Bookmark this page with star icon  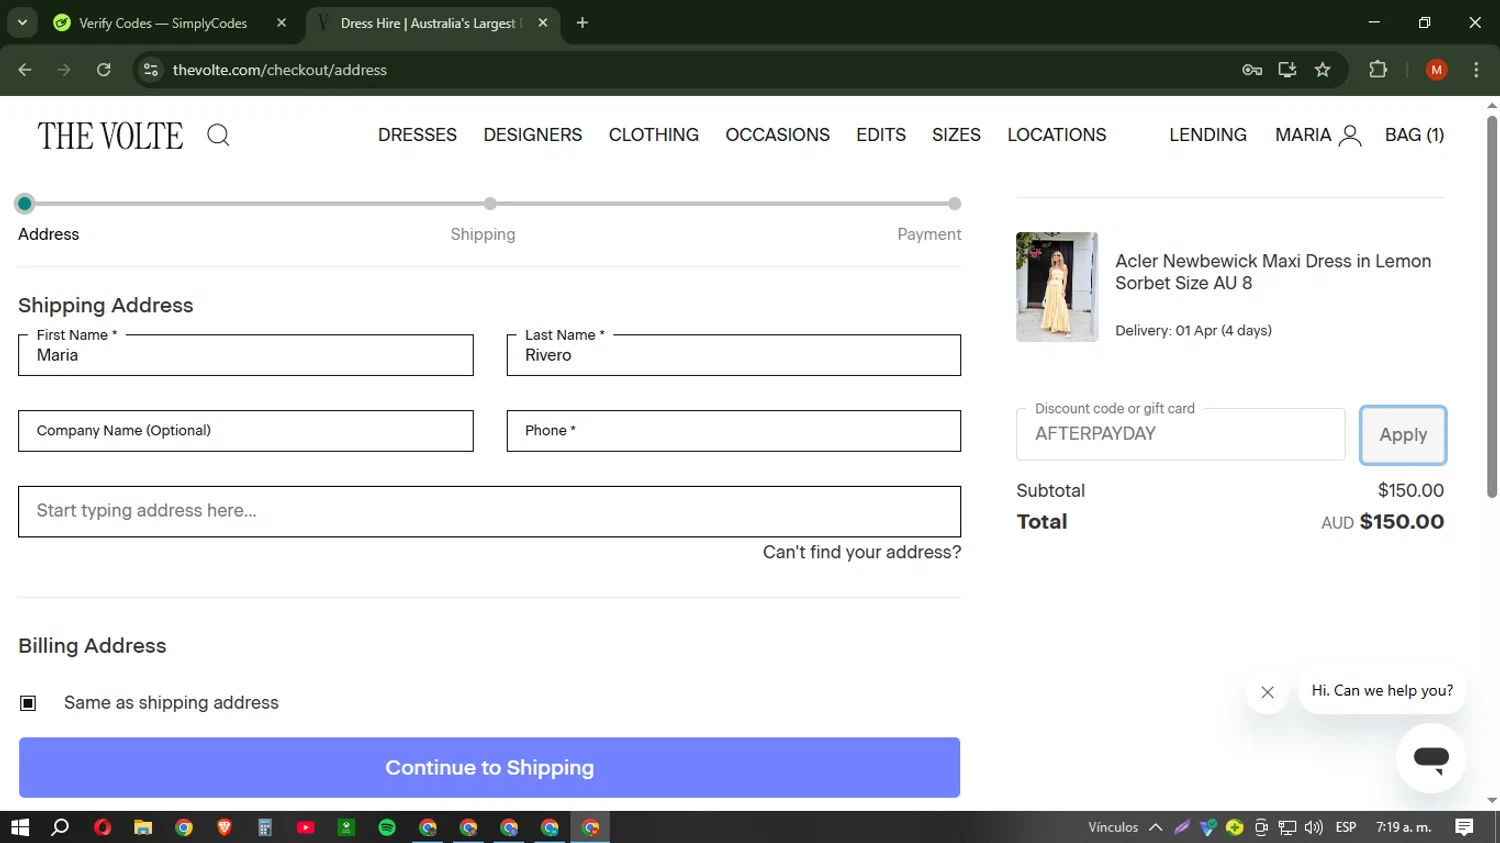click(1323, 70)
